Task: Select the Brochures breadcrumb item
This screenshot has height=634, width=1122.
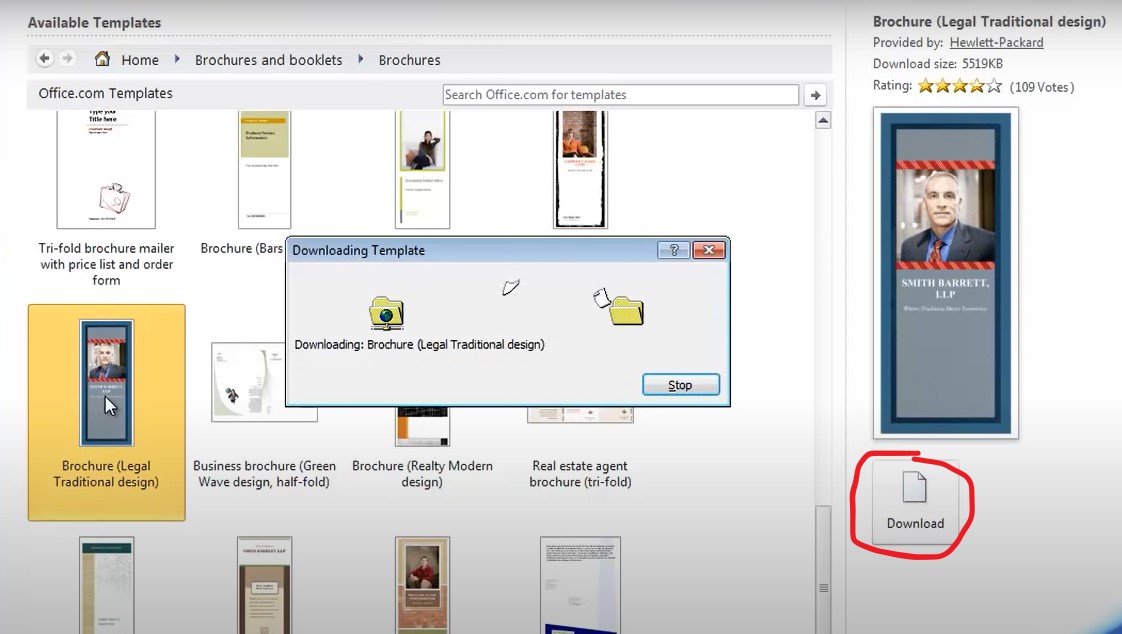Action: click(x=410, y=59)
